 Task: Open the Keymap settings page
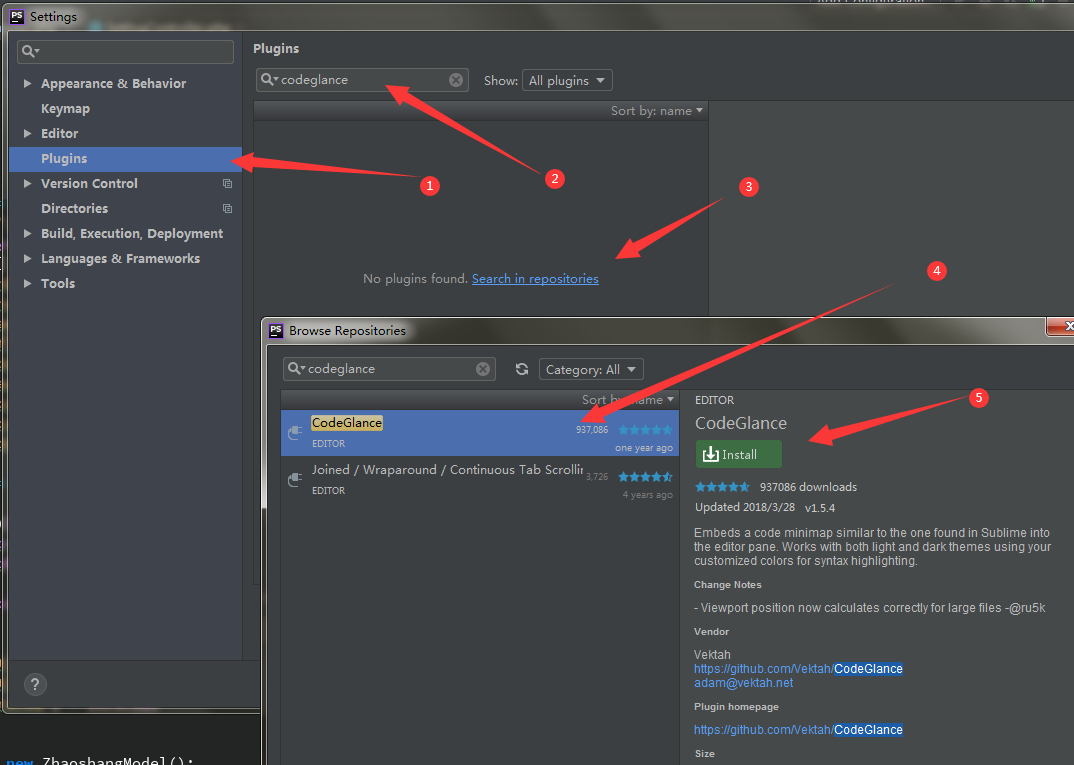click(65, 109)
